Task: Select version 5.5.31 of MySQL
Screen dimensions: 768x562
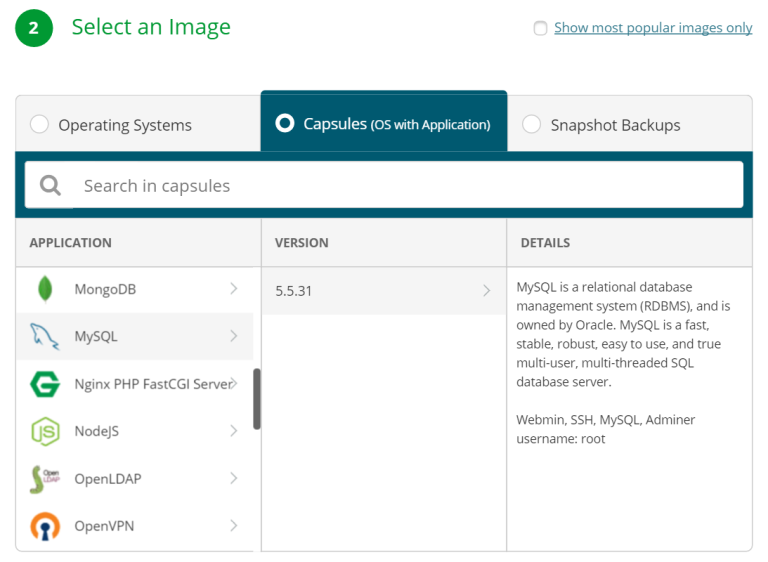Action: (295, 291)
